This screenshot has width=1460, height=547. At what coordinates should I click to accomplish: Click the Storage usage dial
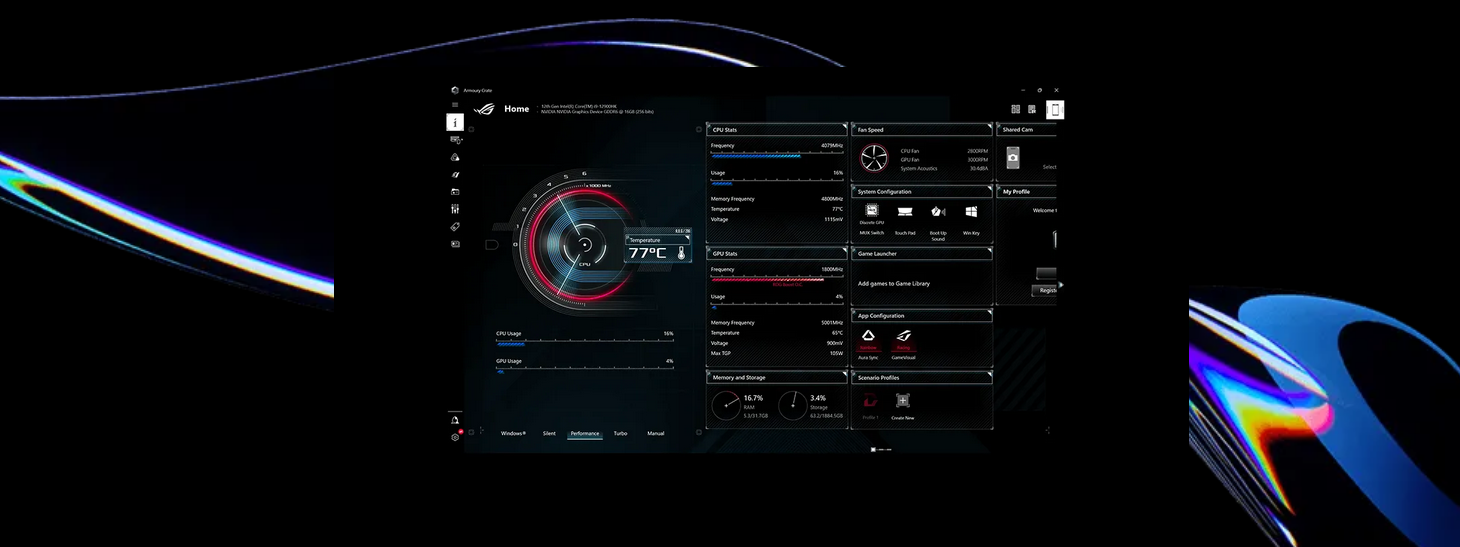(792, 405)
